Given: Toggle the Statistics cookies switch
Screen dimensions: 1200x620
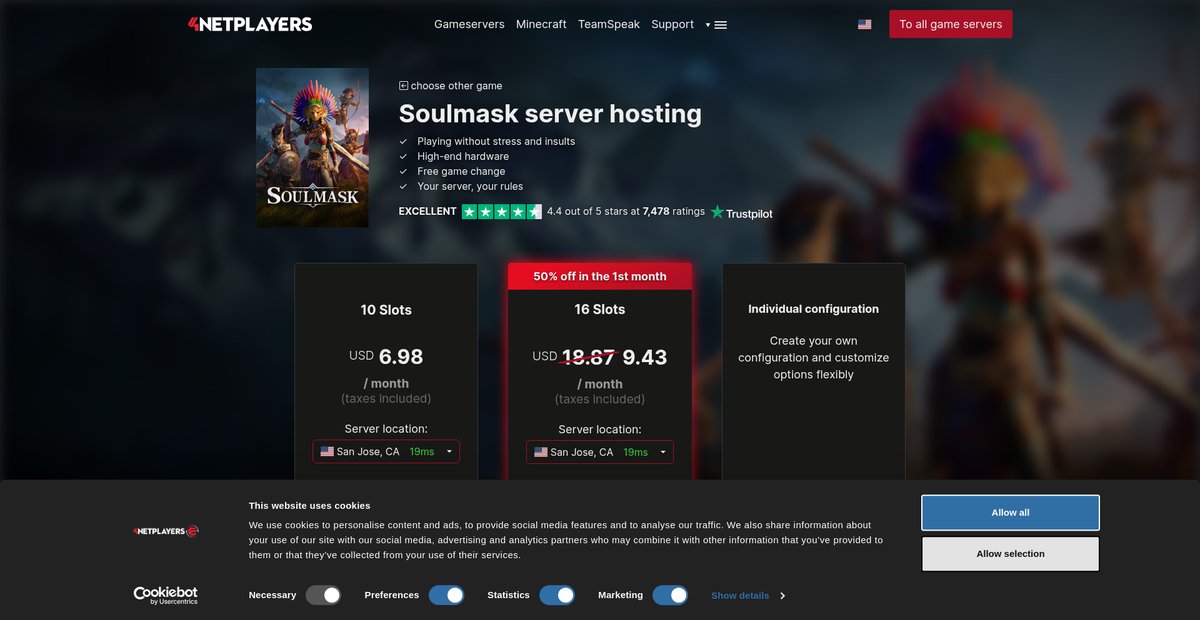Looking at the screenshot, I should click(x=557, y=595).
